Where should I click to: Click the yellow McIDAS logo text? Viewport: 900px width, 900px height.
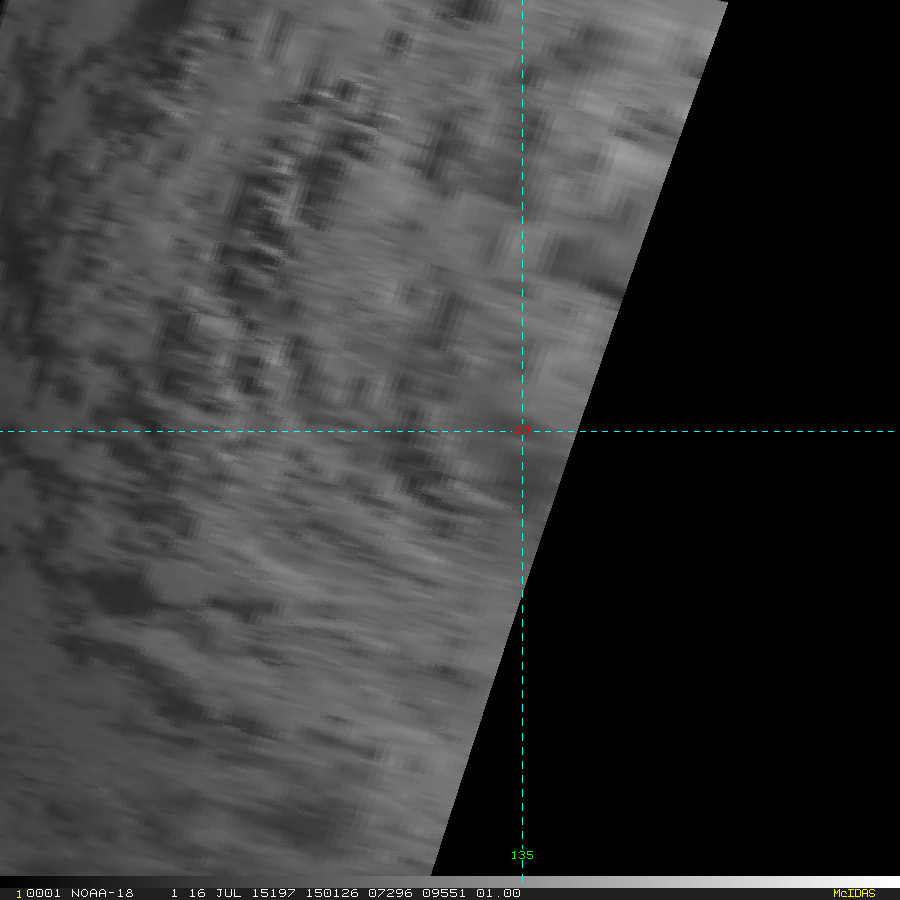(853, 893)
